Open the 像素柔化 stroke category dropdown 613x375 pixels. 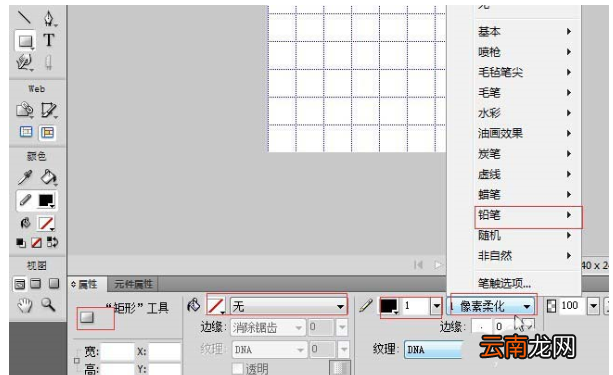492,306
